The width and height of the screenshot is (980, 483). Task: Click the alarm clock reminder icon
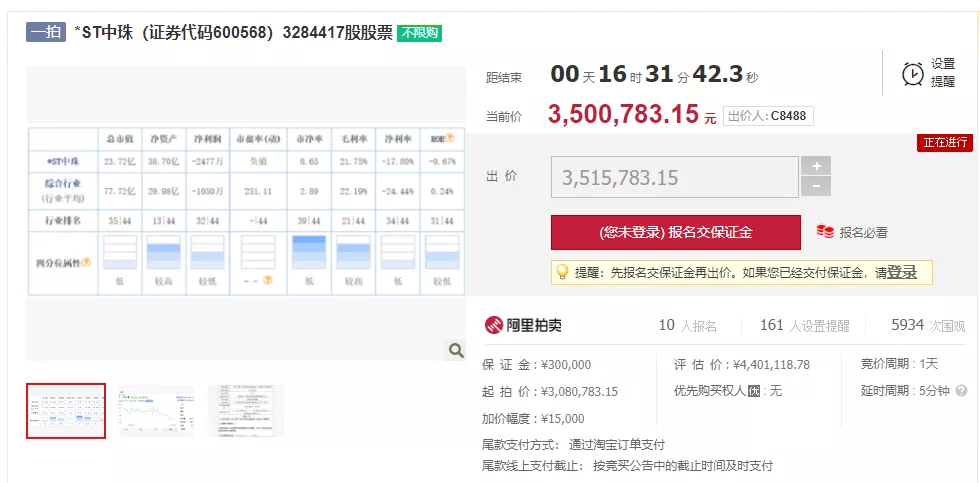click(912, 73)
